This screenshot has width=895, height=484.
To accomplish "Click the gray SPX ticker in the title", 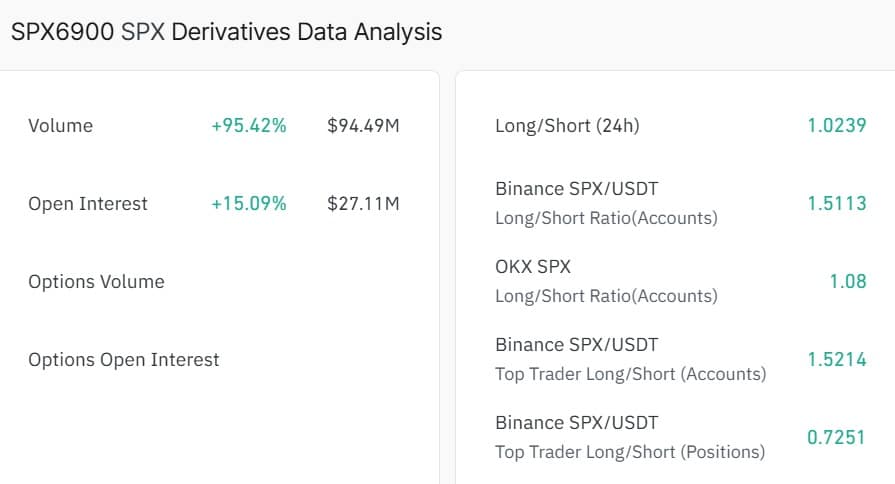I will pyautogui.click(x=143, y=31).
